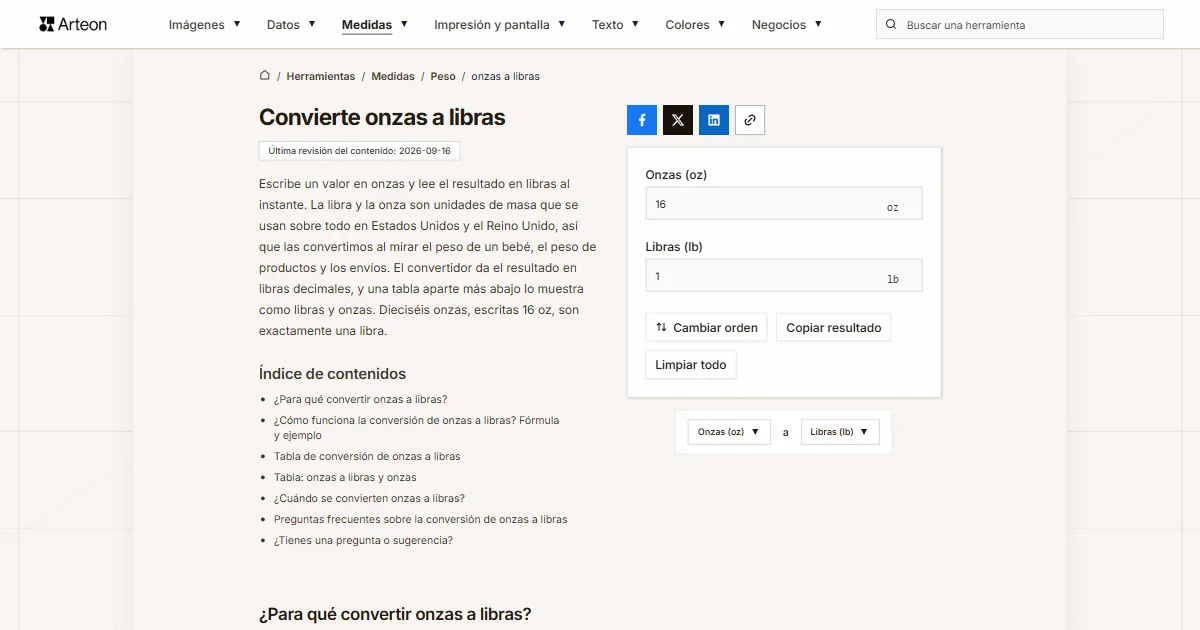Open the Medidas menu

[x=374, y=25]
